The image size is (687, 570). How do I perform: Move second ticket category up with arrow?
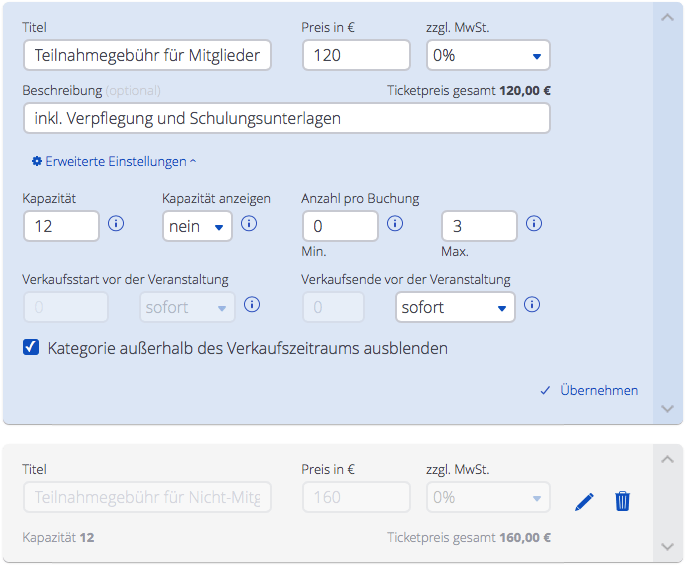(x=668, y=459)
